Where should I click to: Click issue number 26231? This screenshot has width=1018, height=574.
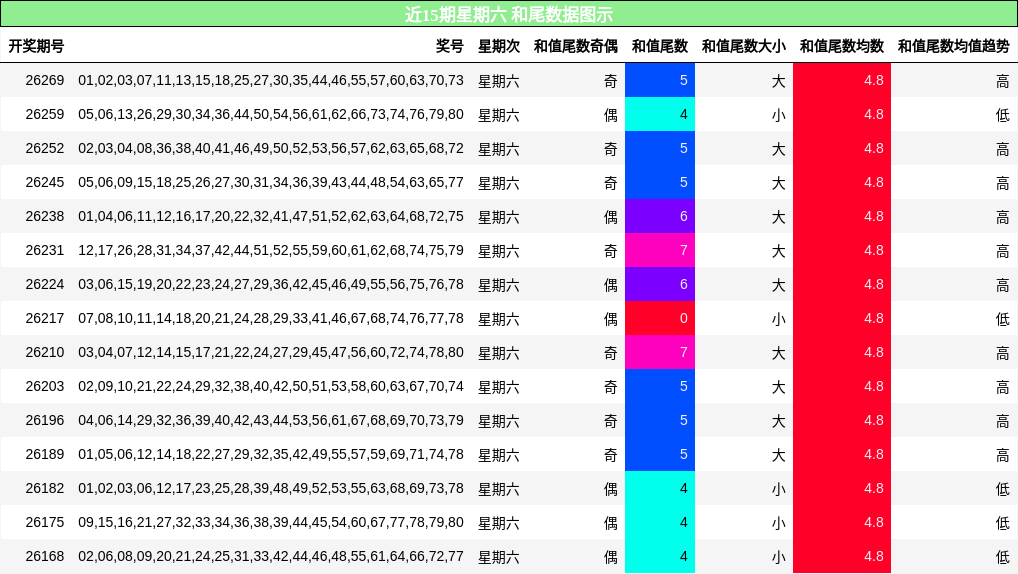pos(45,250)
